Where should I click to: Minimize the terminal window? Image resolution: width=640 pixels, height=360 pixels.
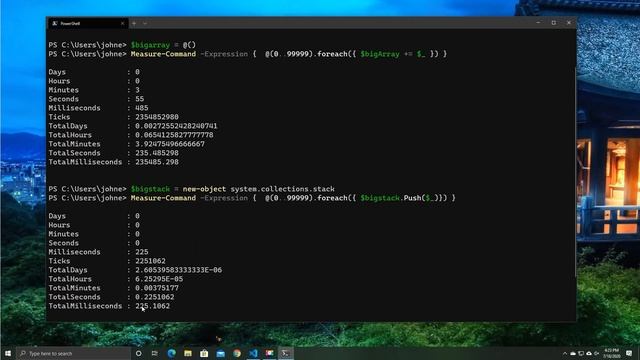coord(538,23)
